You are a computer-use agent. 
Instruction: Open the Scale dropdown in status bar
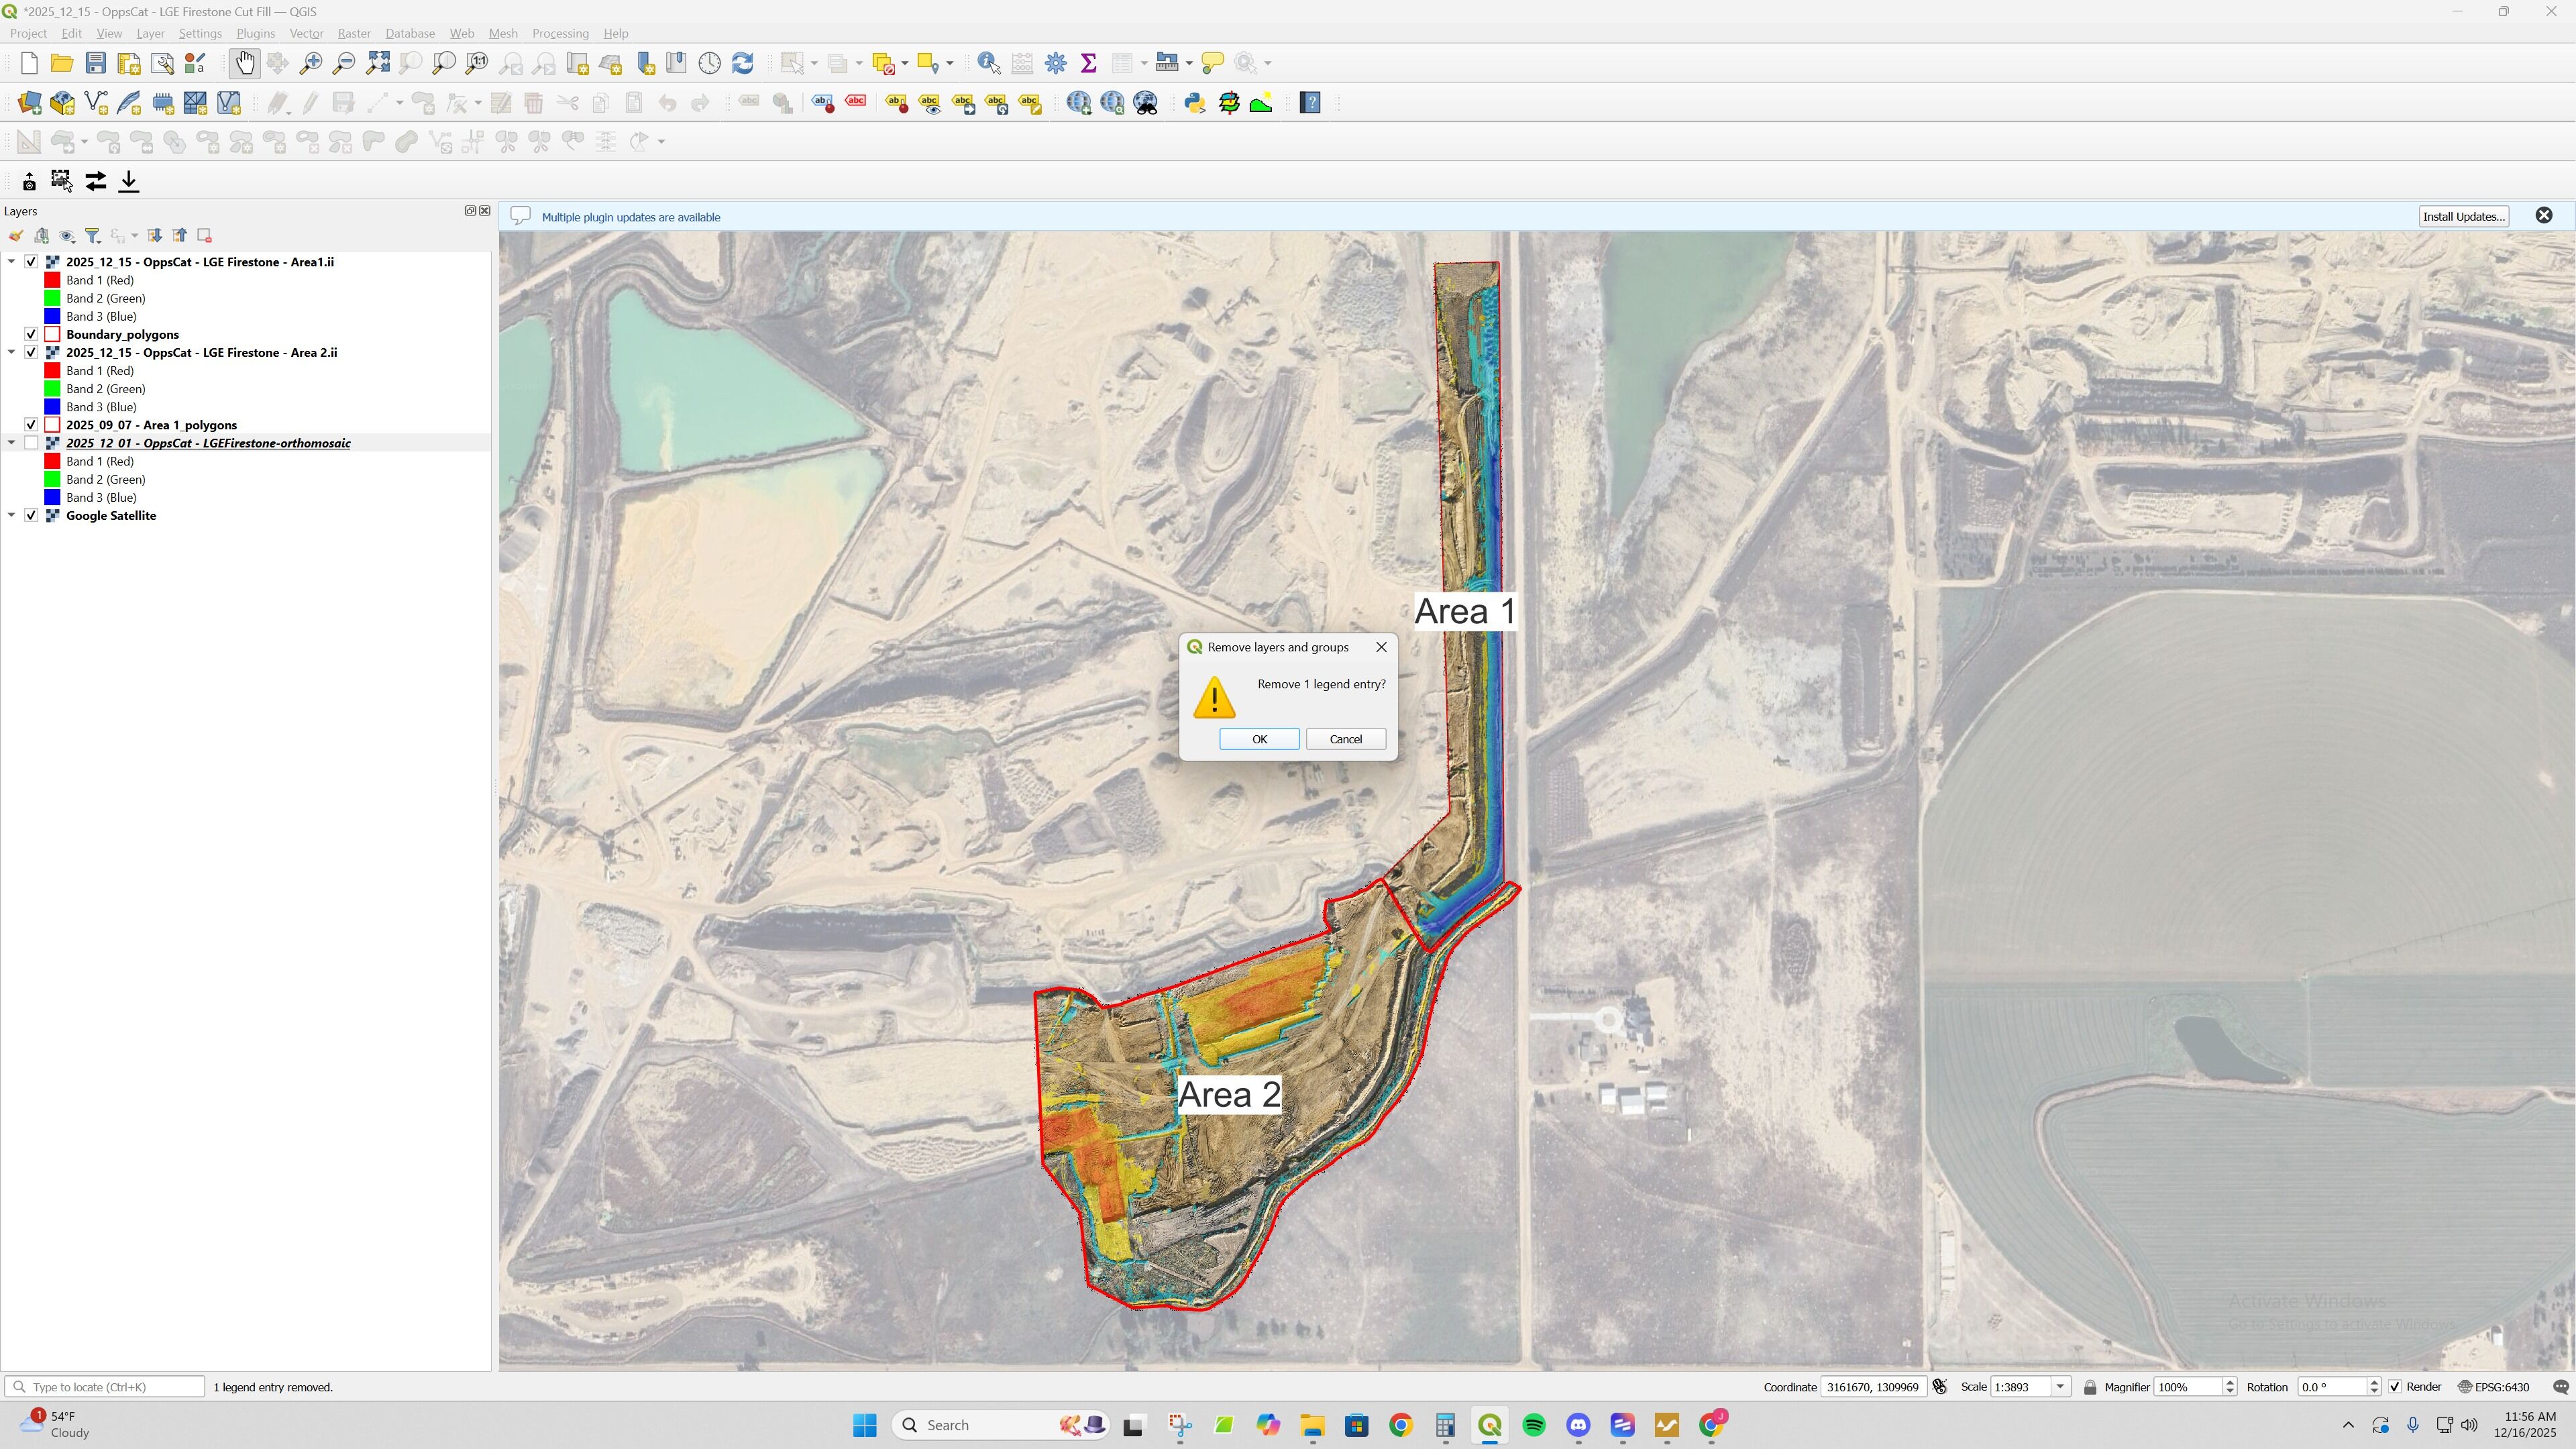click(x=2060, y=1387)
